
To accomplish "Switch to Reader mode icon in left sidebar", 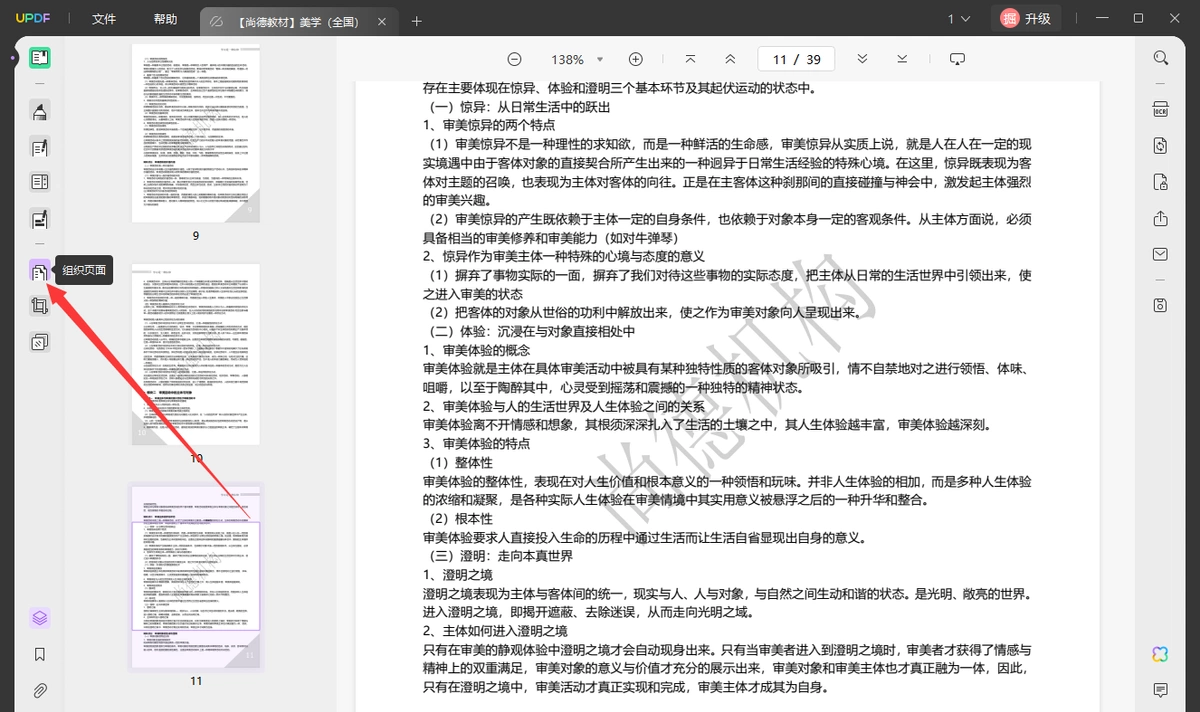I will pos(39,58).
